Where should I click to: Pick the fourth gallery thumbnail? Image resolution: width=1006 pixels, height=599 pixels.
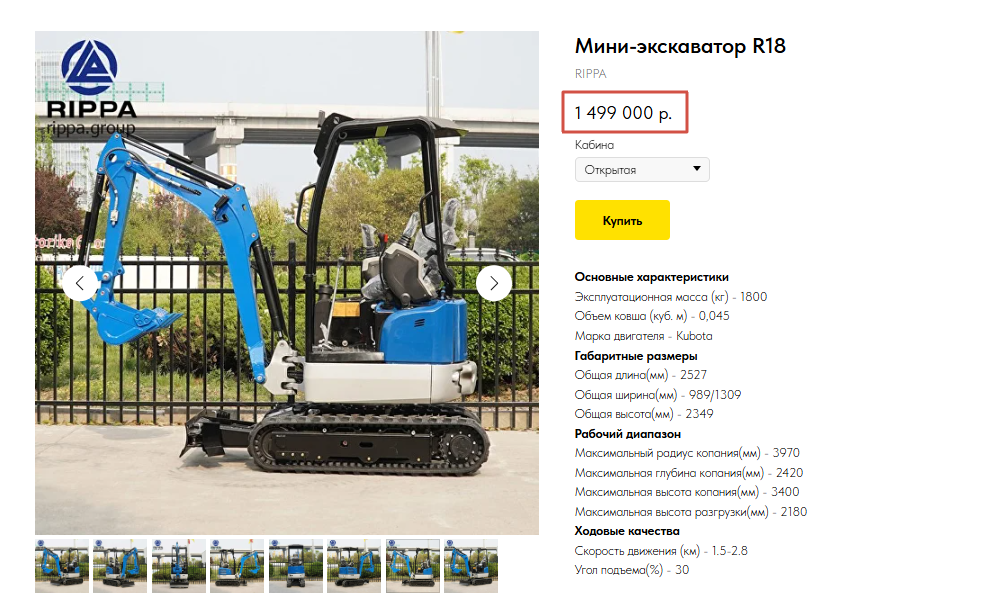point(237,566)
